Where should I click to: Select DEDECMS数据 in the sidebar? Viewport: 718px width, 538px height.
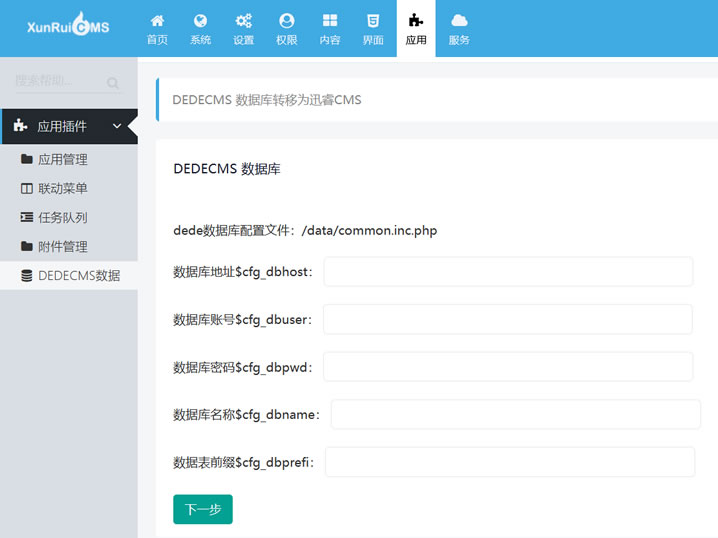coord(69,275)
